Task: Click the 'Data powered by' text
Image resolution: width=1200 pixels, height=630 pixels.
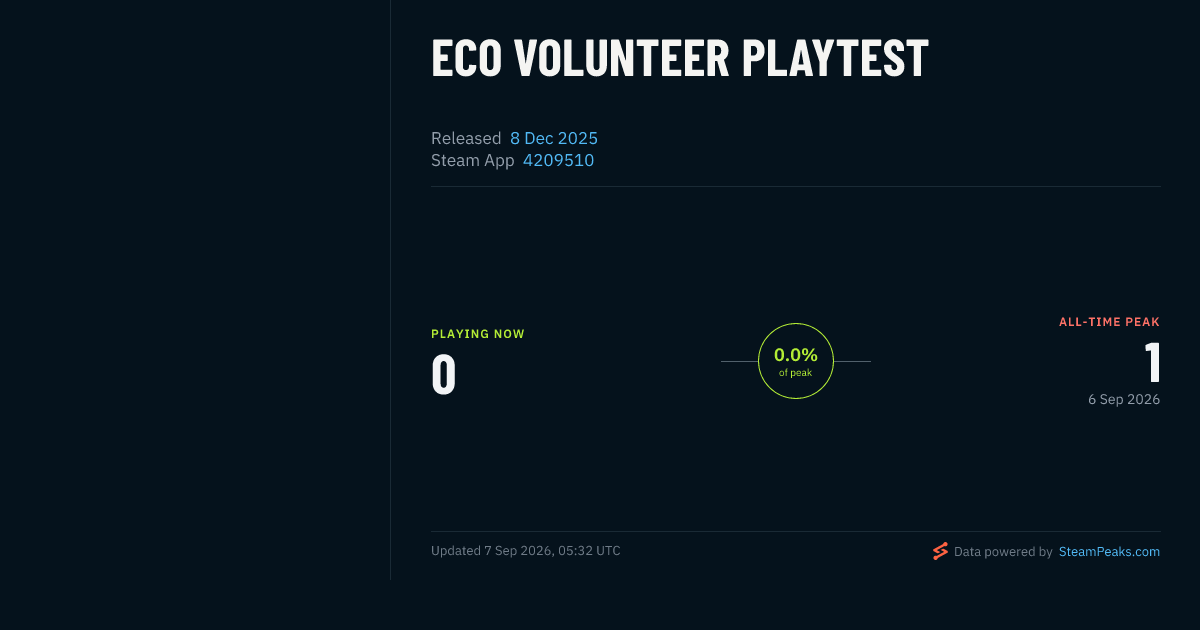Action: click(1003, 551)
